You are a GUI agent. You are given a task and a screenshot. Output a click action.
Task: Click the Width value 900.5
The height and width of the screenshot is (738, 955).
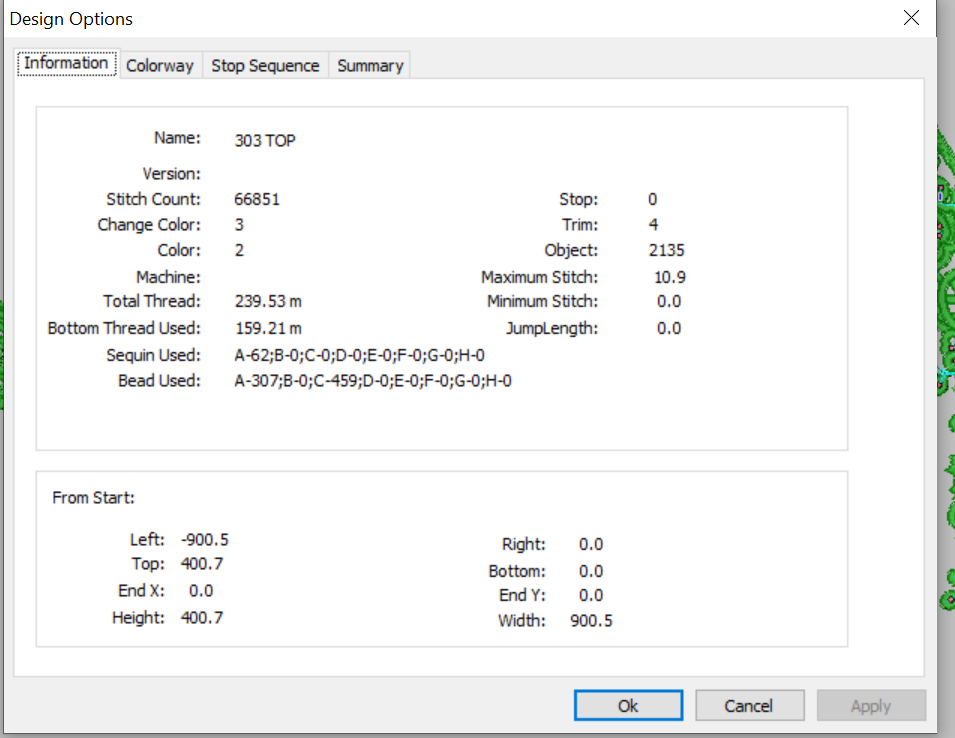591,620
